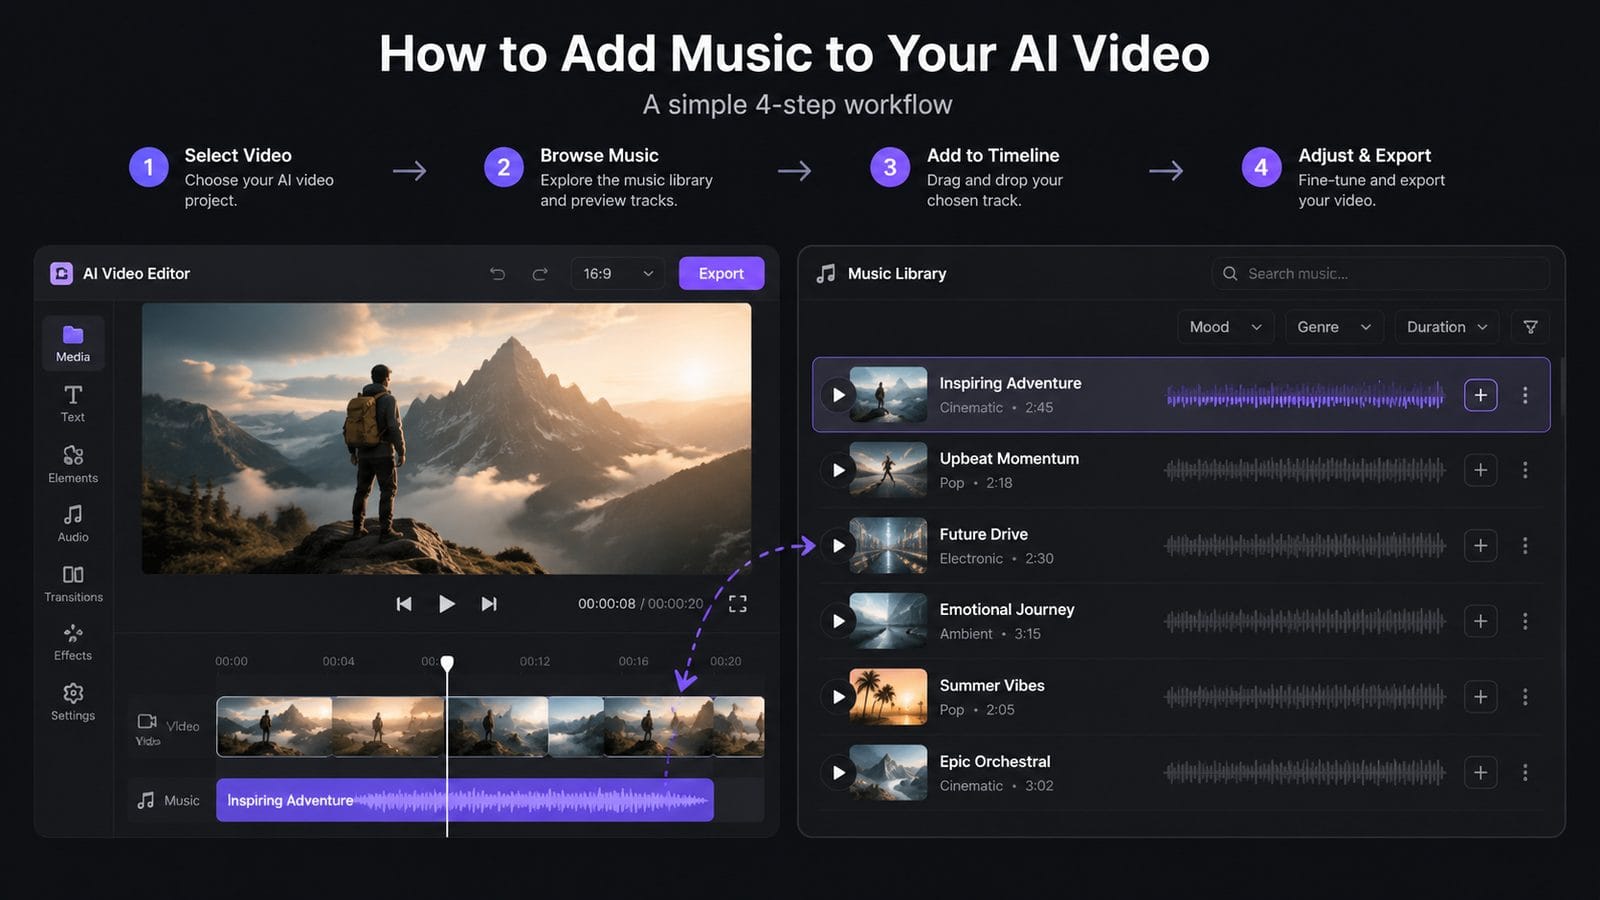Click the Emotional Journey title text
Image resolution: width=1600 pixels, height=900 pixels.
1007,609
